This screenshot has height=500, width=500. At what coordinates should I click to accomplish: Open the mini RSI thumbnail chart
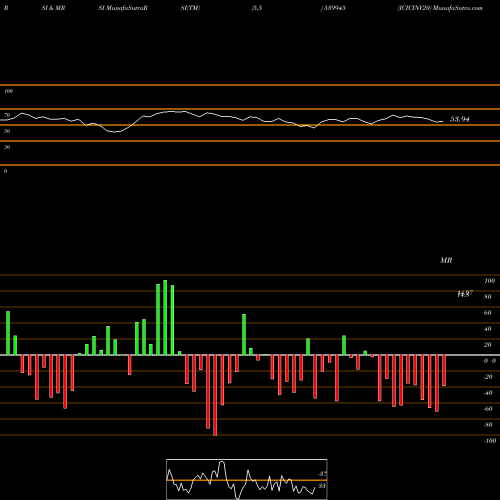[247, 479]
